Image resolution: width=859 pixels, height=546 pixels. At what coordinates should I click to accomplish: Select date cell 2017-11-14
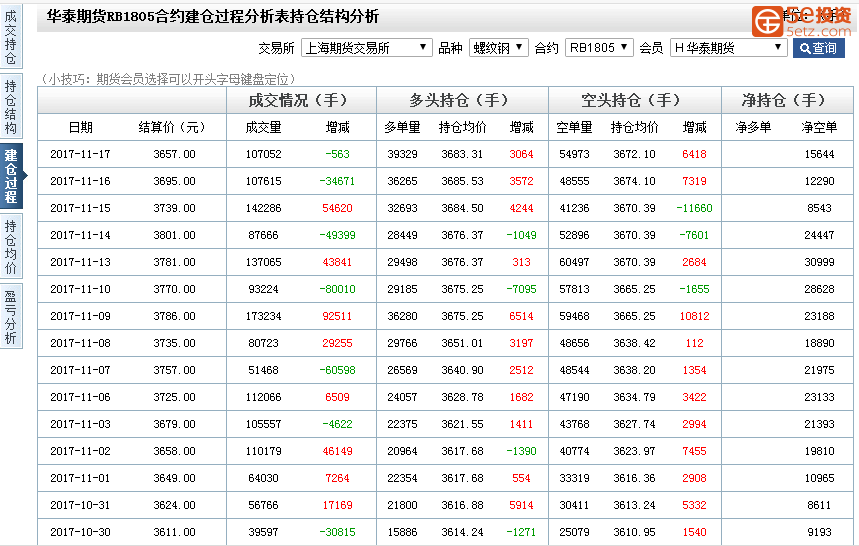(x=81, y=235)
